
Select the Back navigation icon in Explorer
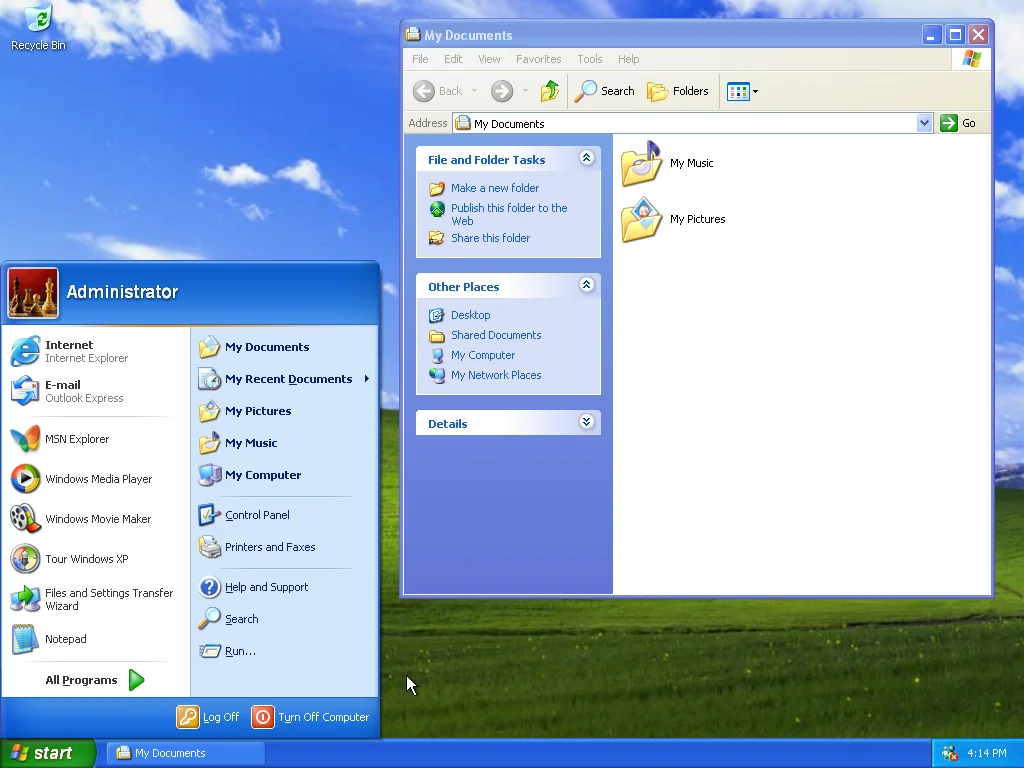click(424, 91)
